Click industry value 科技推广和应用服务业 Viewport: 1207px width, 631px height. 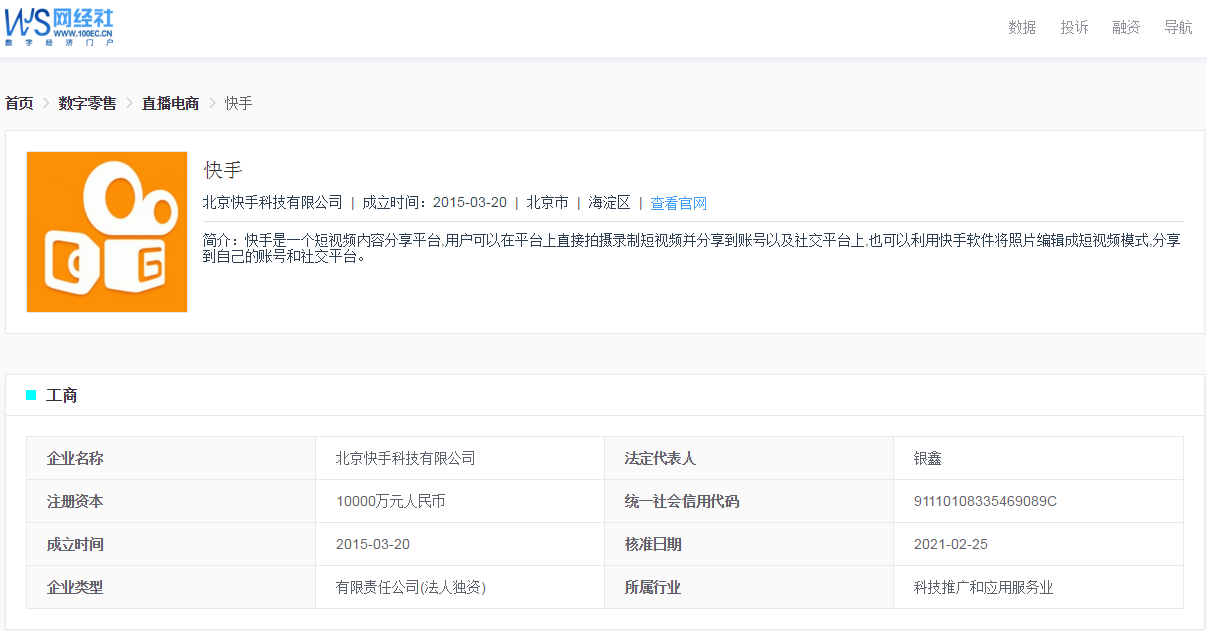tap(983, 587)
